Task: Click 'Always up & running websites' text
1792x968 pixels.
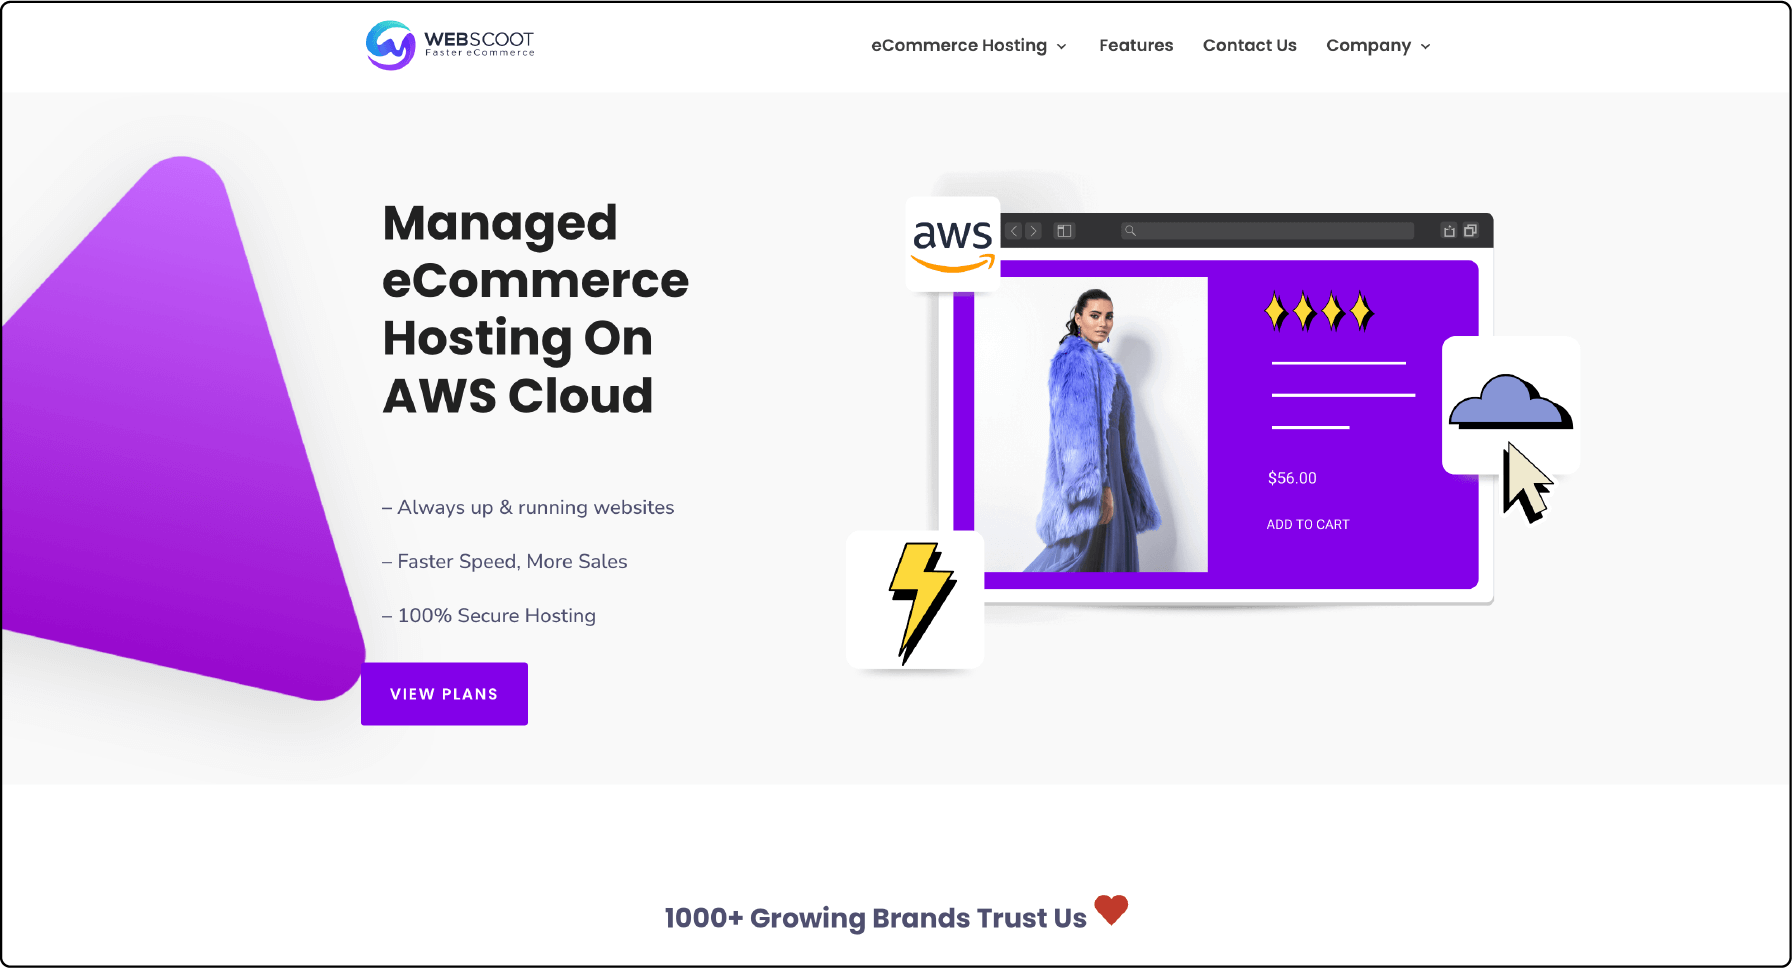Action: tap(536, 507)
